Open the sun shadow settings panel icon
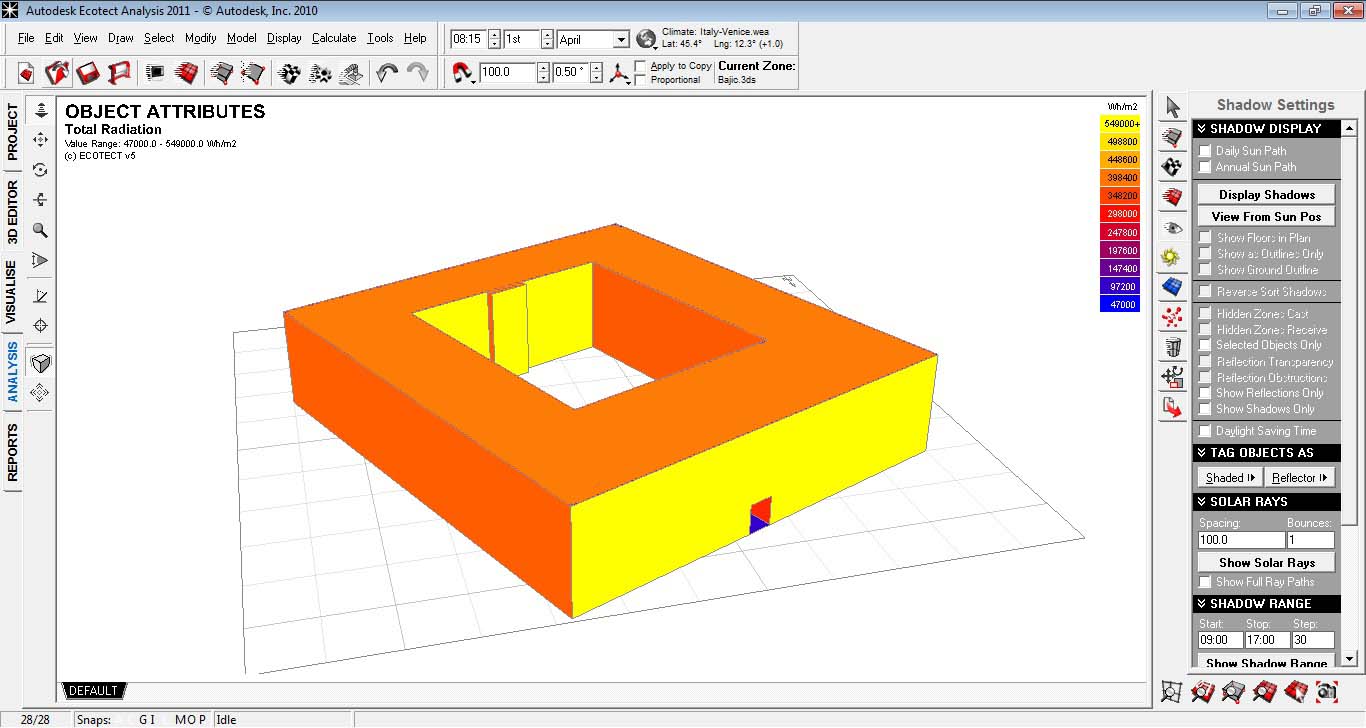1366x728 pixels. (x=1172, y=257)
